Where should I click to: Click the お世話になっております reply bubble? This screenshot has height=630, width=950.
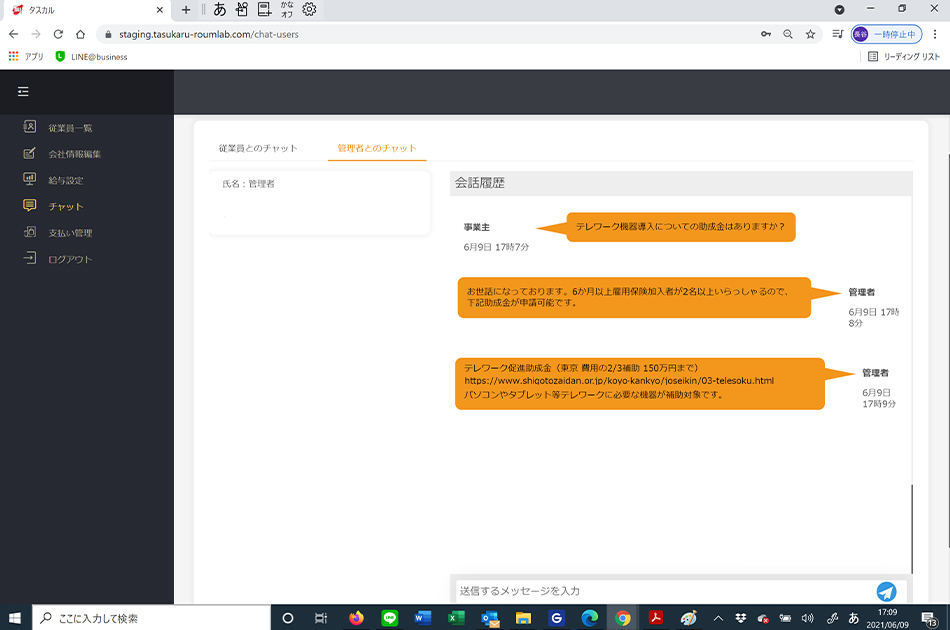pyautogui.click(x=634, y=297)
